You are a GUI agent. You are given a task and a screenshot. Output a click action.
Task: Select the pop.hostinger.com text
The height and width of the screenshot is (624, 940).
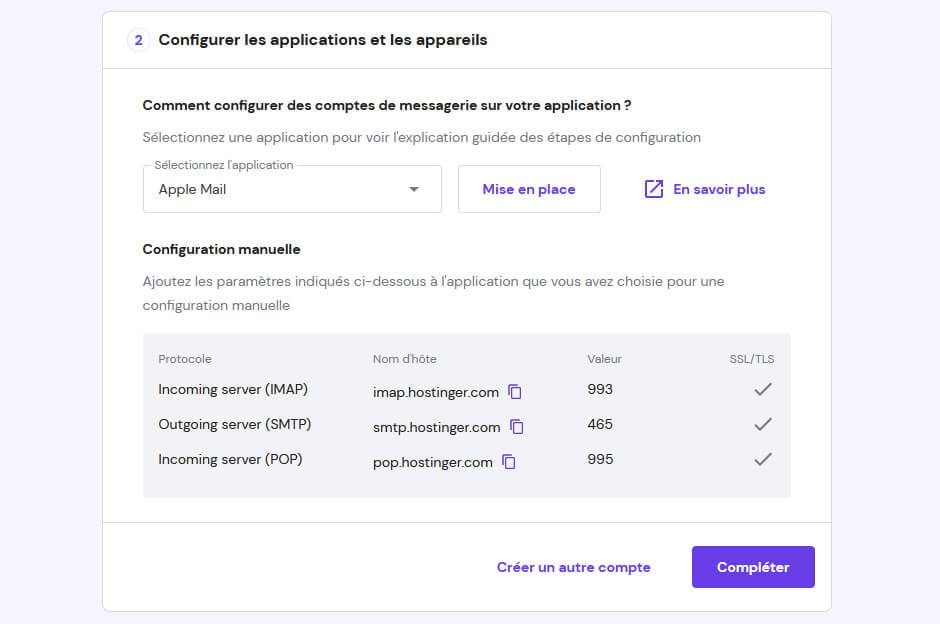[x=432, y=462]
